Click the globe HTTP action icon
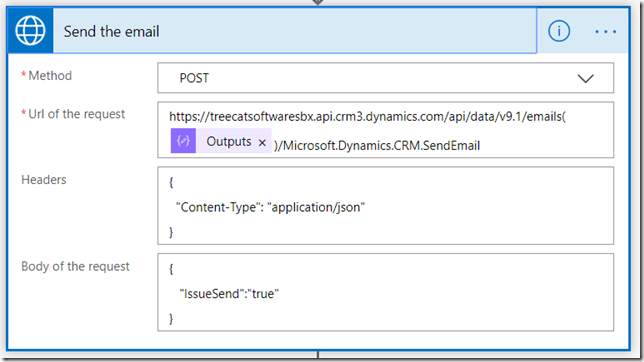 pos(30,31)
